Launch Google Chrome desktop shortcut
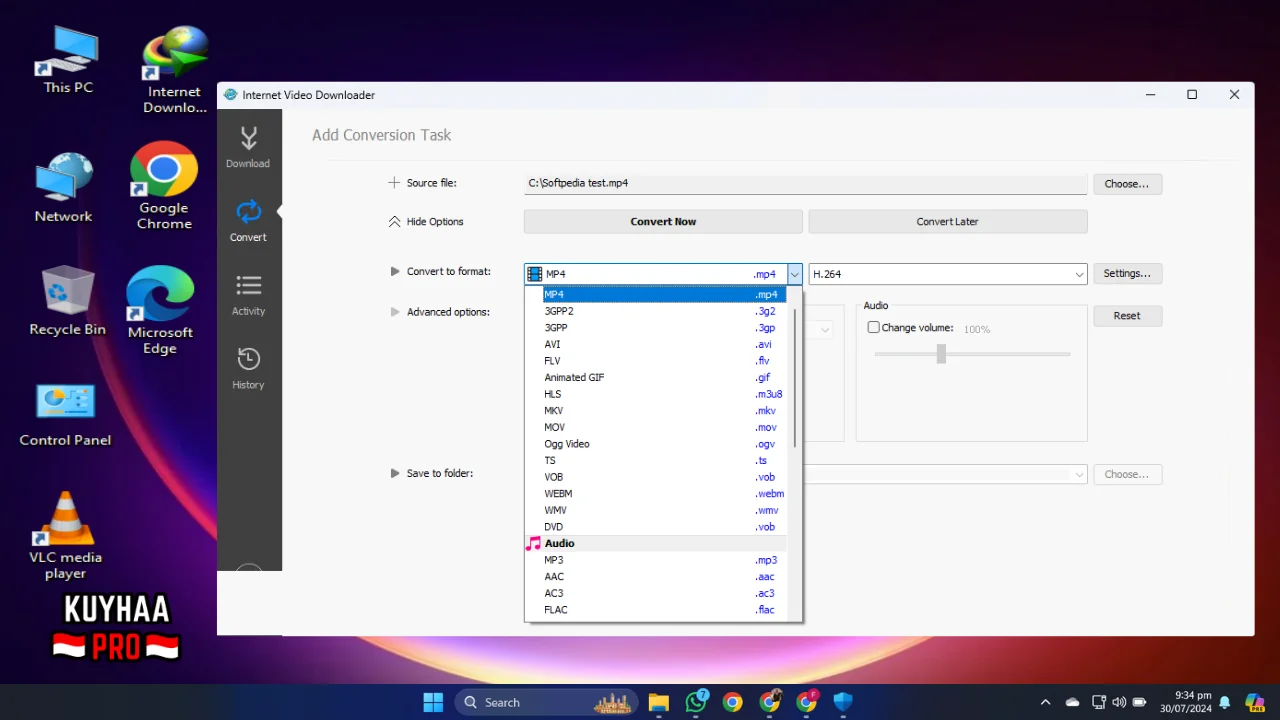 tap(163, 186)
